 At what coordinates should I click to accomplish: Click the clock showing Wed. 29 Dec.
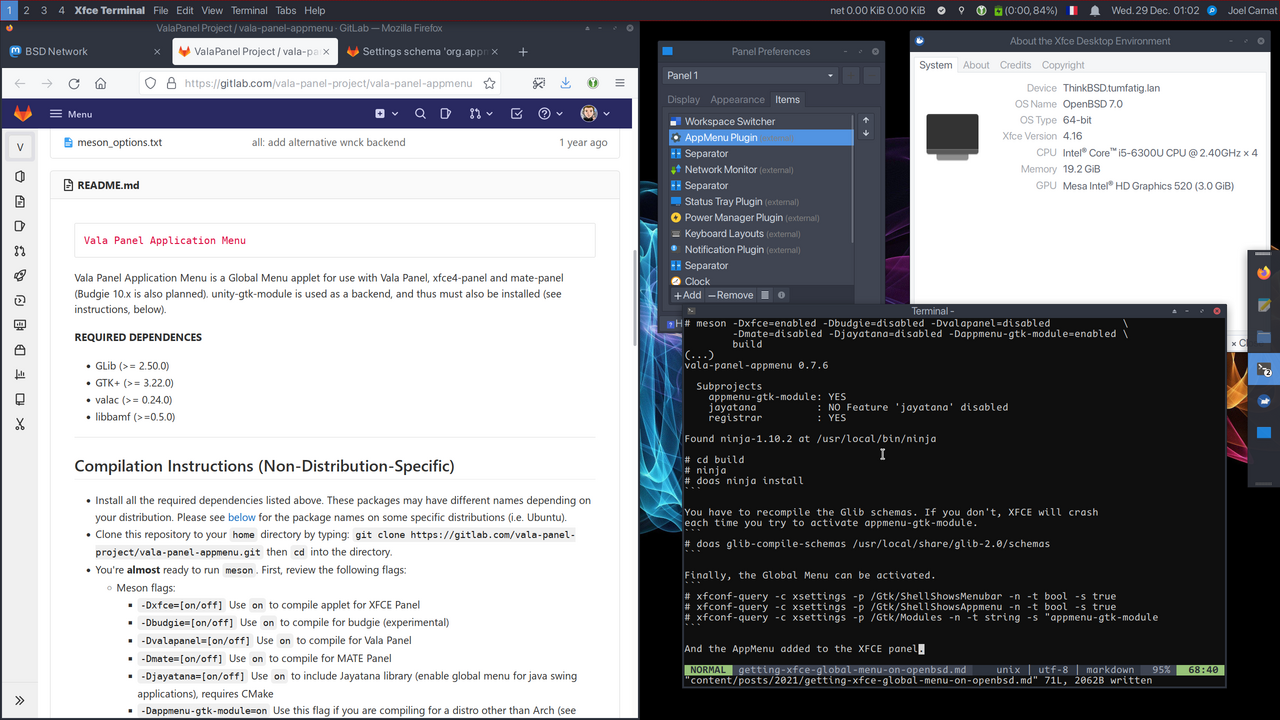(x=1155, y=10)
